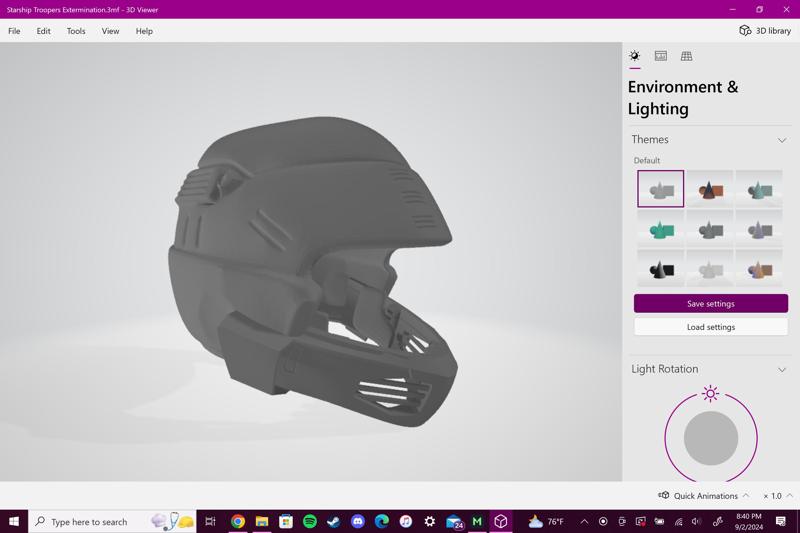Open Spotify from taskbar
Viewport: 800px width, 533px height.
click(310, 521)
